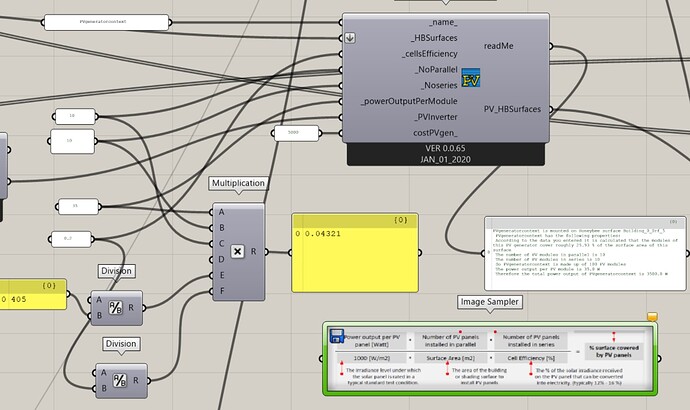Click the readMe output of the PV component
The width and height of the screenshot is (690, 410).
pos(499,46)
